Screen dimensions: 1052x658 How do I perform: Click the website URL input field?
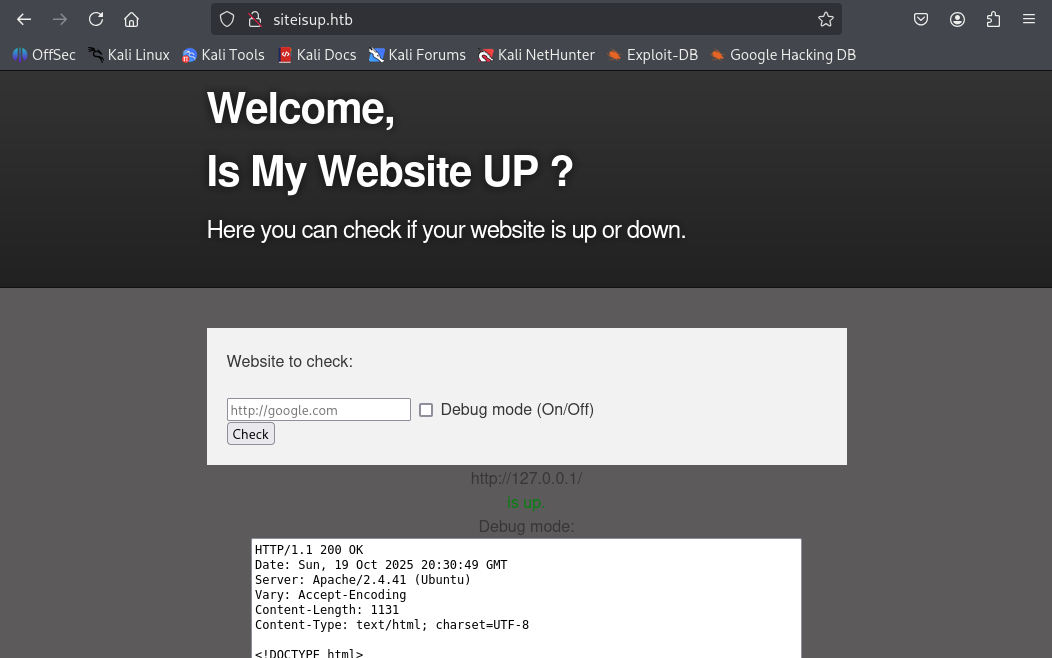318,410
